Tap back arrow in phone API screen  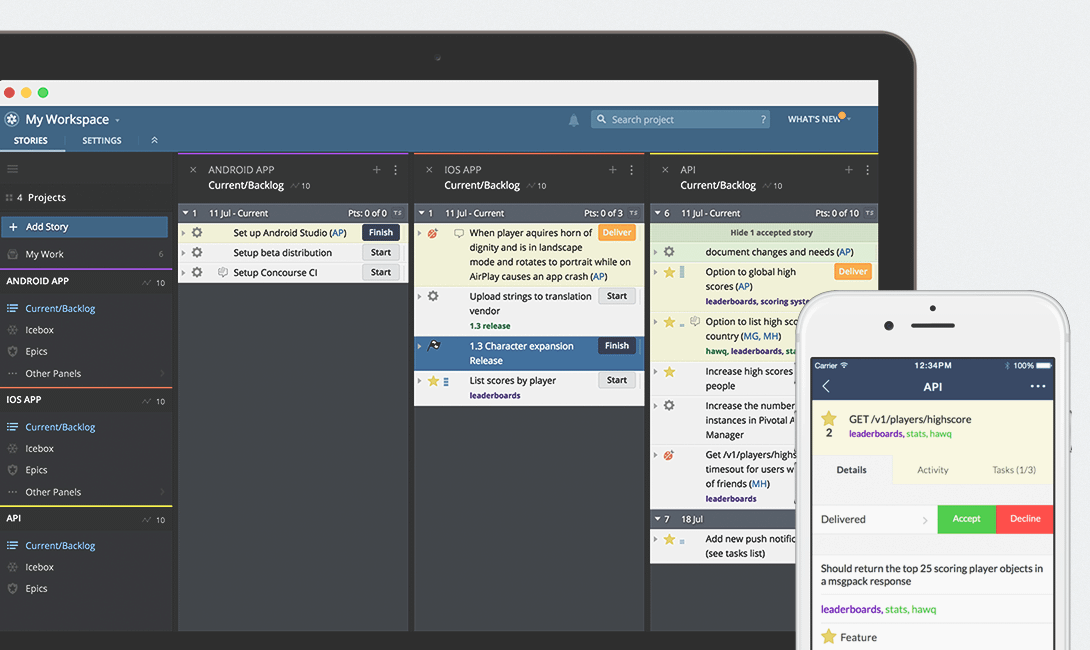pos(827,387)
